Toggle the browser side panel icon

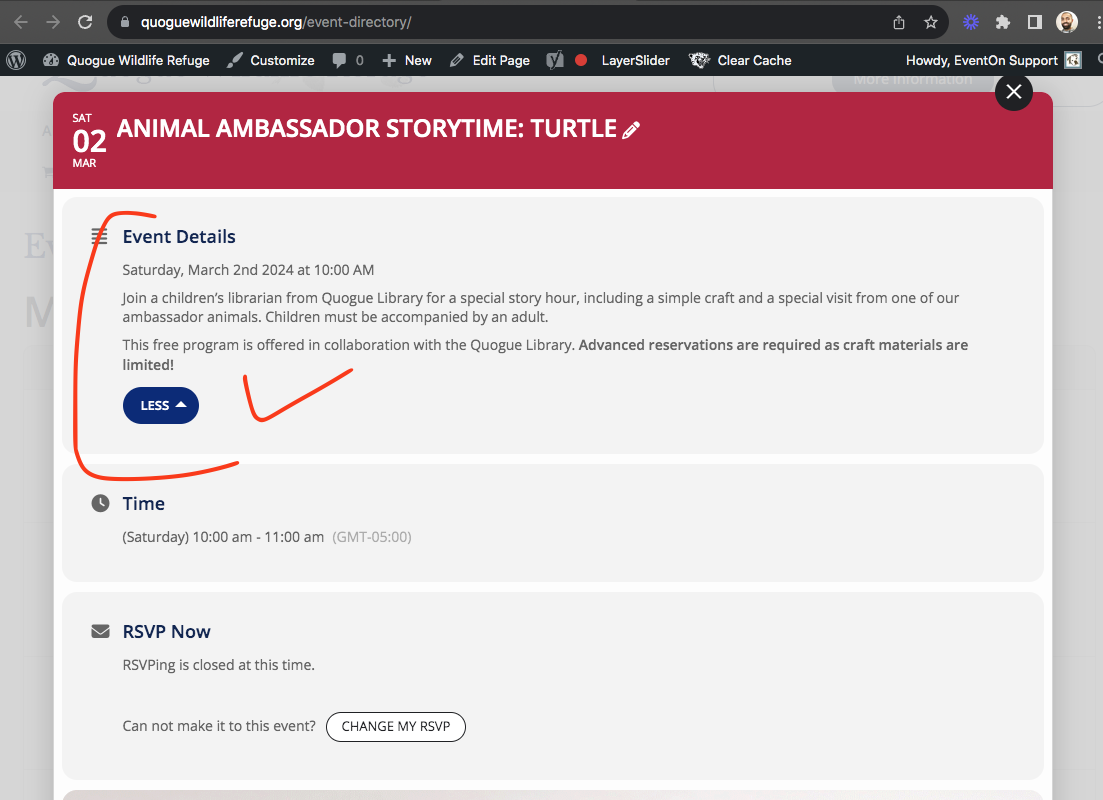(x=1034, y=23)
